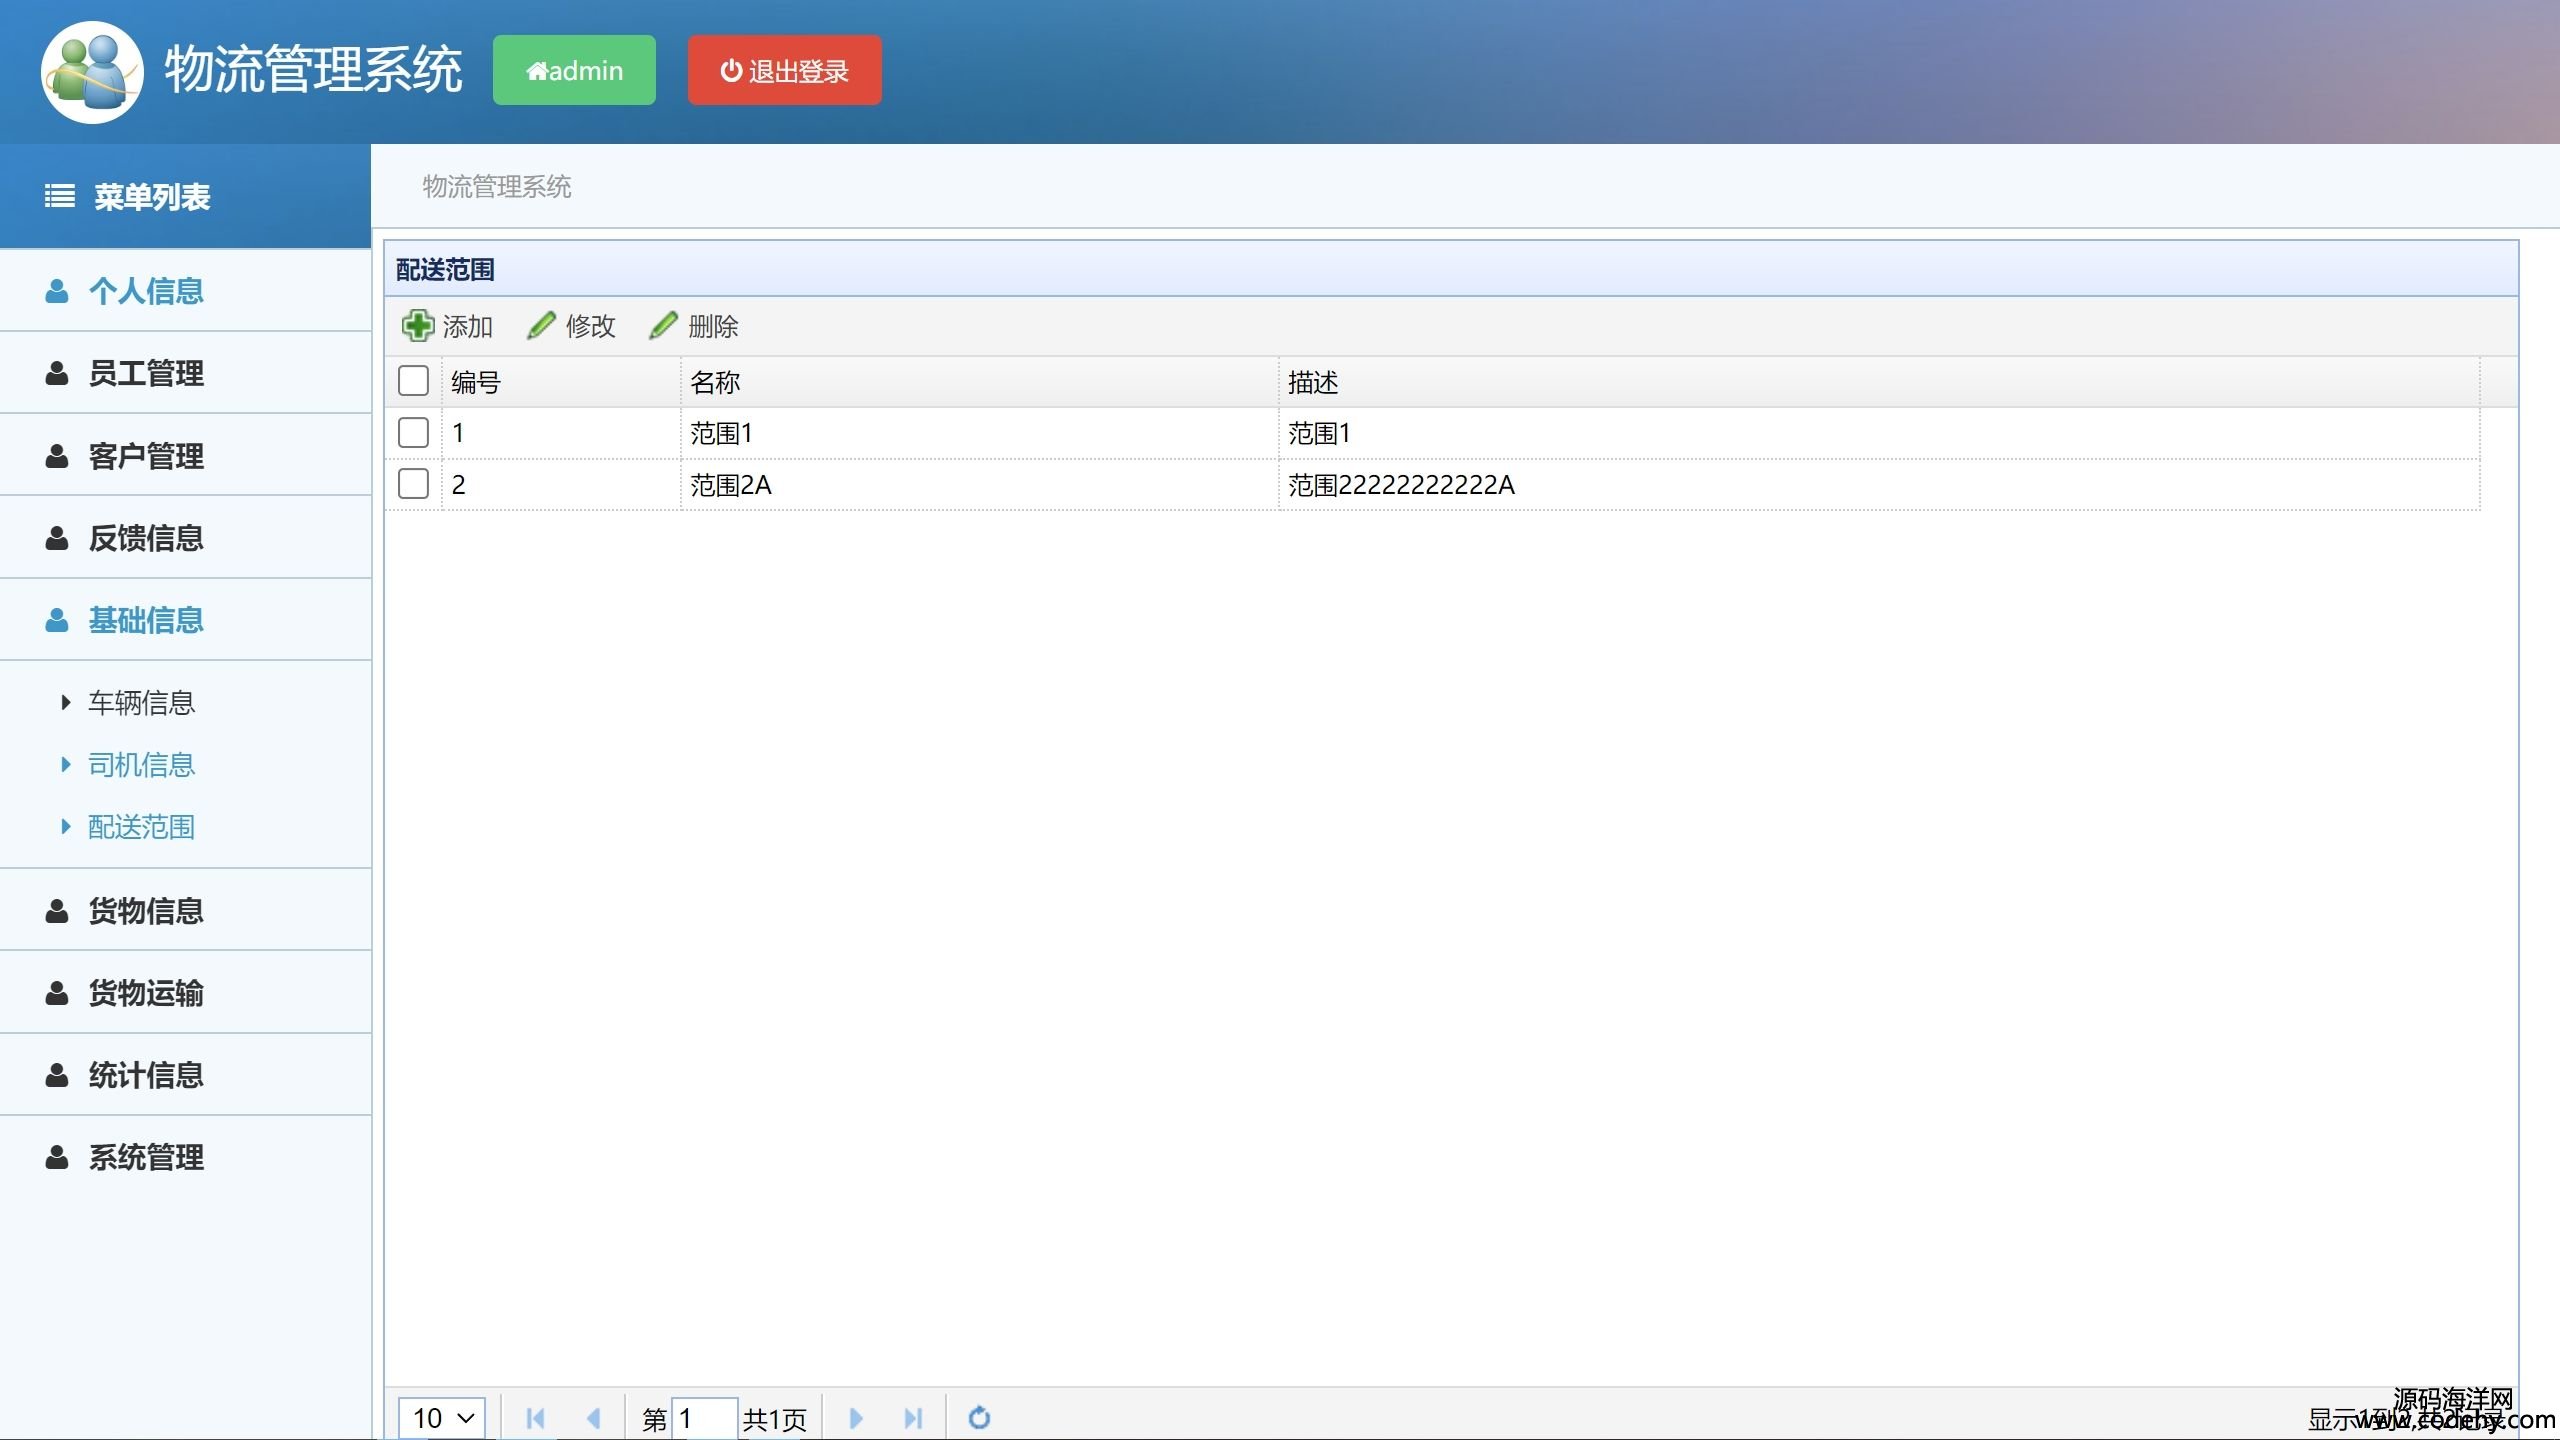Go to previous page arrow icon
The image size is (2560, 1440).
(594, 1418)
